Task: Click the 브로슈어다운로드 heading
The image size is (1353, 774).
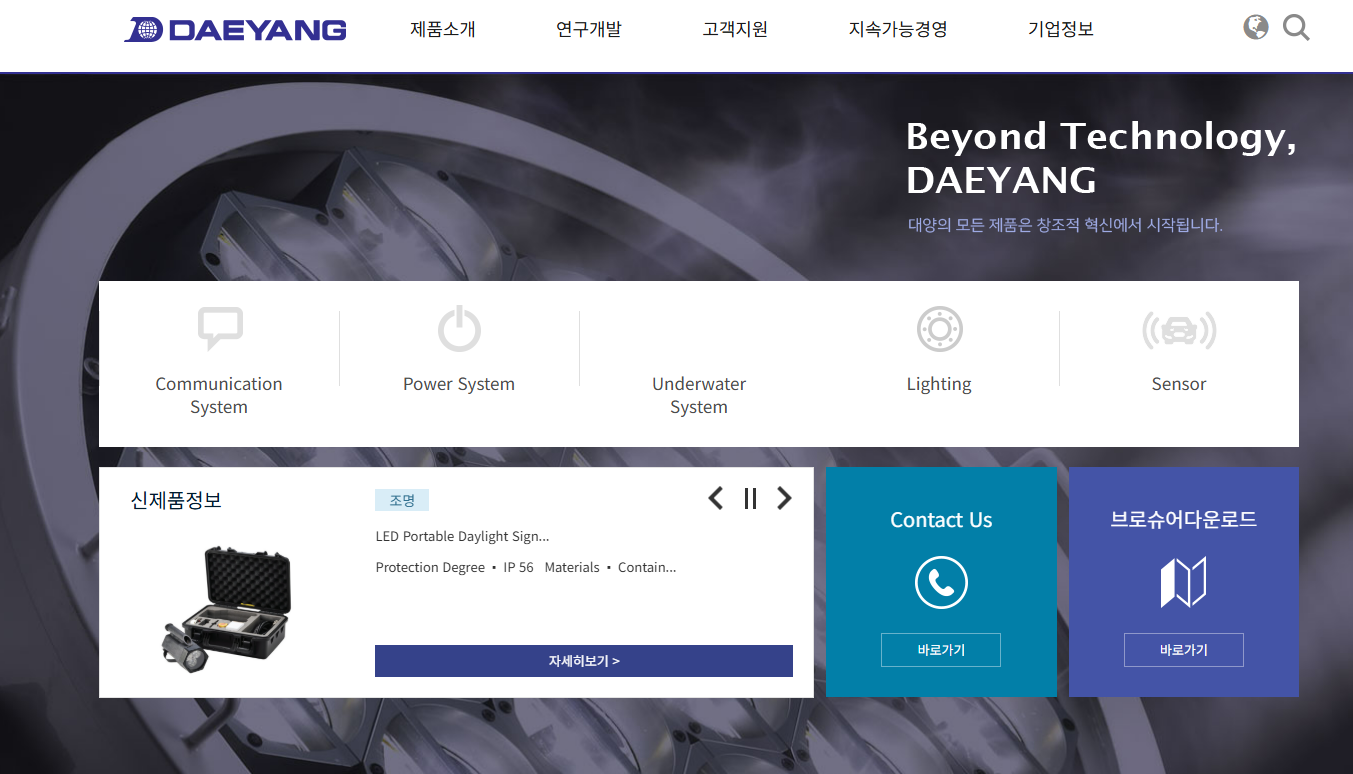Action: [1184, 520]
